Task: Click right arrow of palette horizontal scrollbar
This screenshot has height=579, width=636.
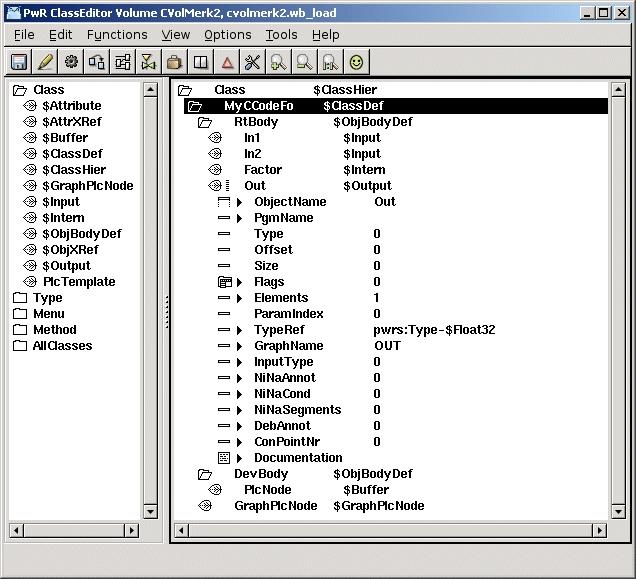Action: [x=131, y=530]
